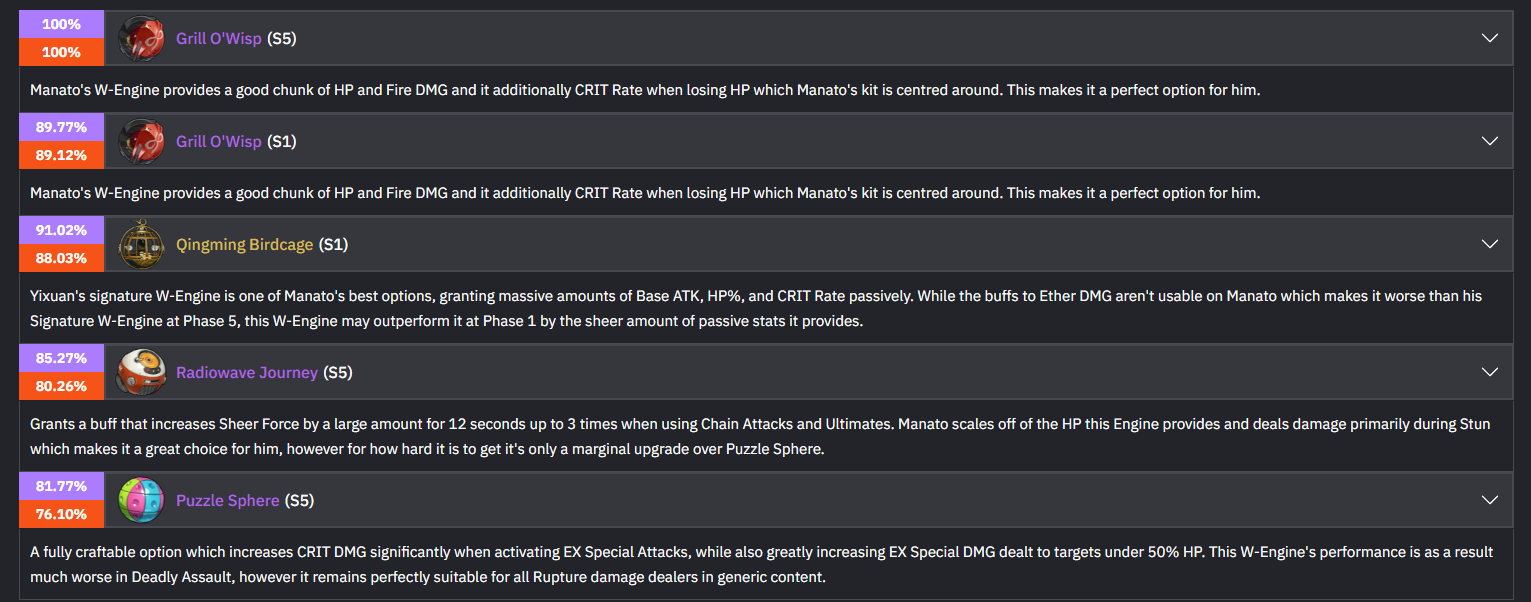Open the Radiowave Journey link
Screen dimensions: 1531x602
tap(246, 373)
